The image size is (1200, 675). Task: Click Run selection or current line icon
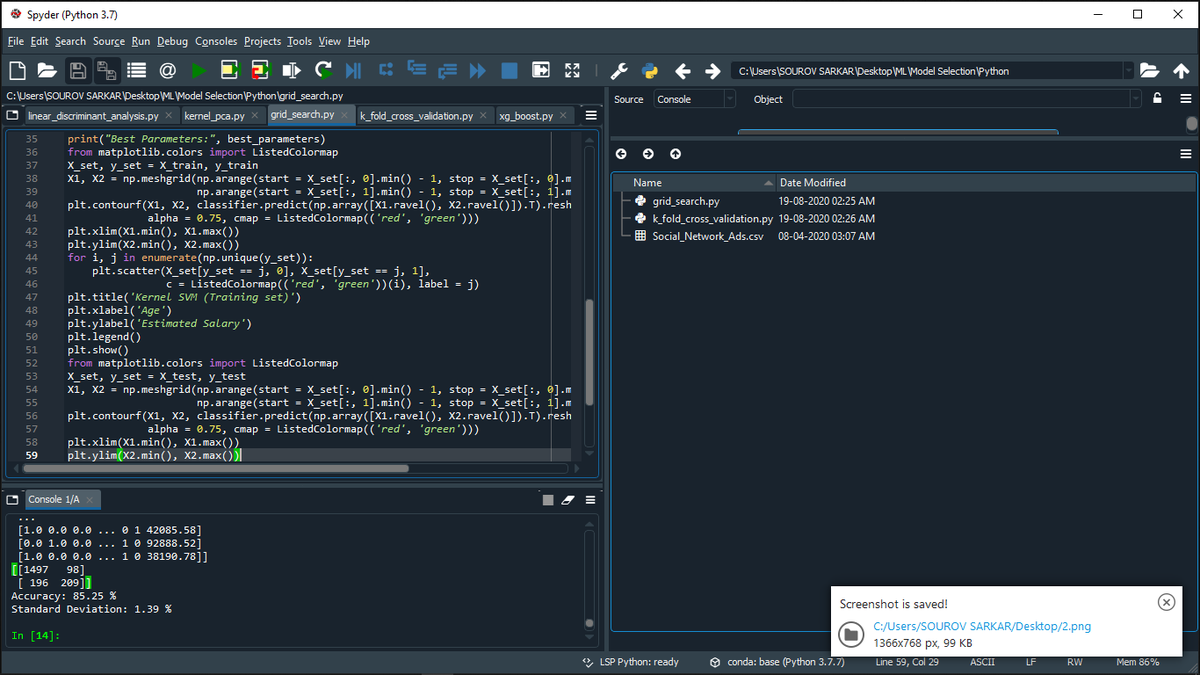pyautogui.click(x=291, y=71)
